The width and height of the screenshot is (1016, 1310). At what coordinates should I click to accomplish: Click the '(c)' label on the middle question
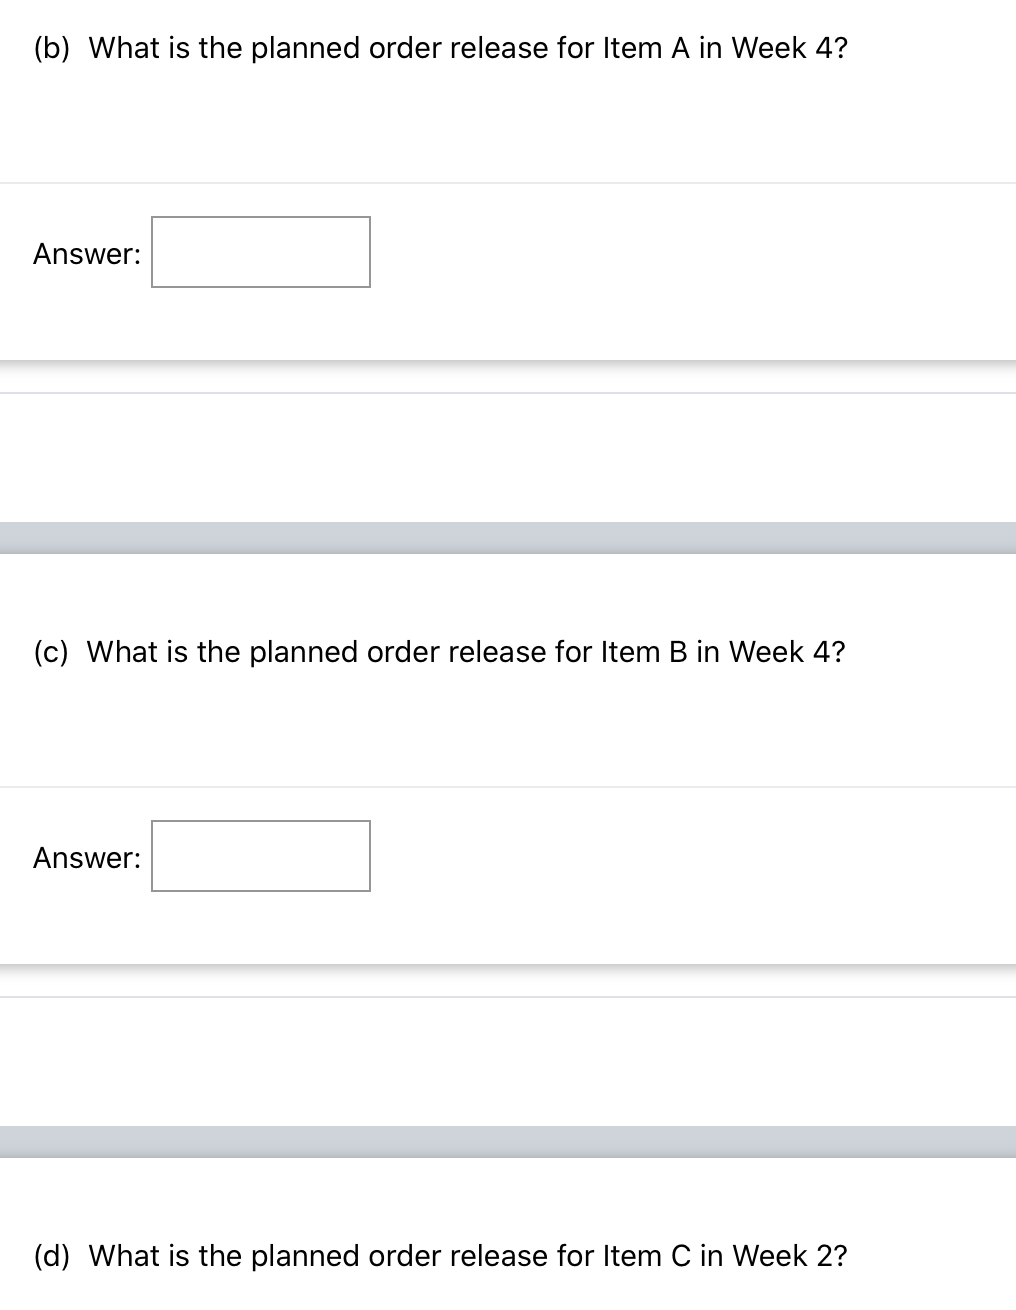[x=53, y=651]
